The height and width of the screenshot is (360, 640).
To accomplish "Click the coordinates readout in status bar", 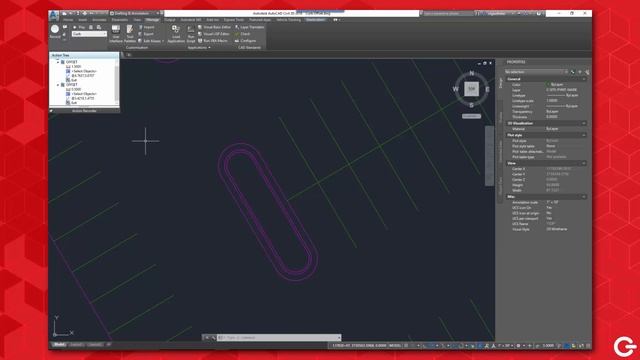I will click(x=359, y=346).
